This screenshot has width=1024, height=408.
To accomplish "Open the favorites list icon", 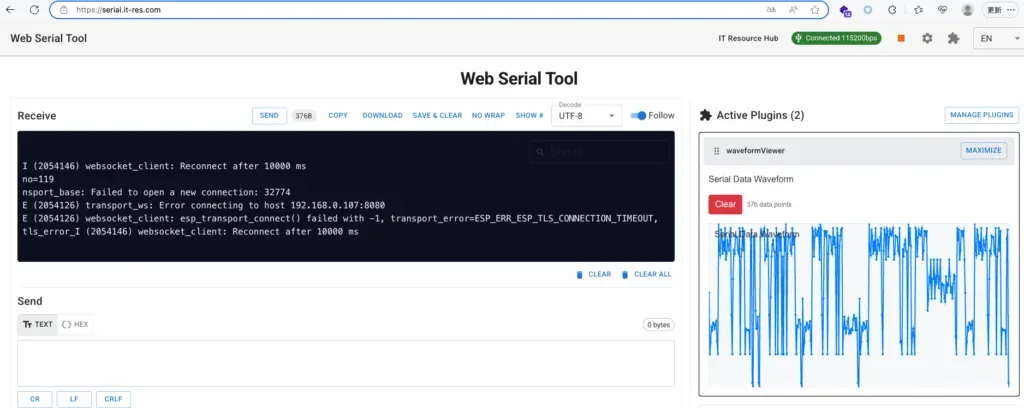I will coord(918,10).
